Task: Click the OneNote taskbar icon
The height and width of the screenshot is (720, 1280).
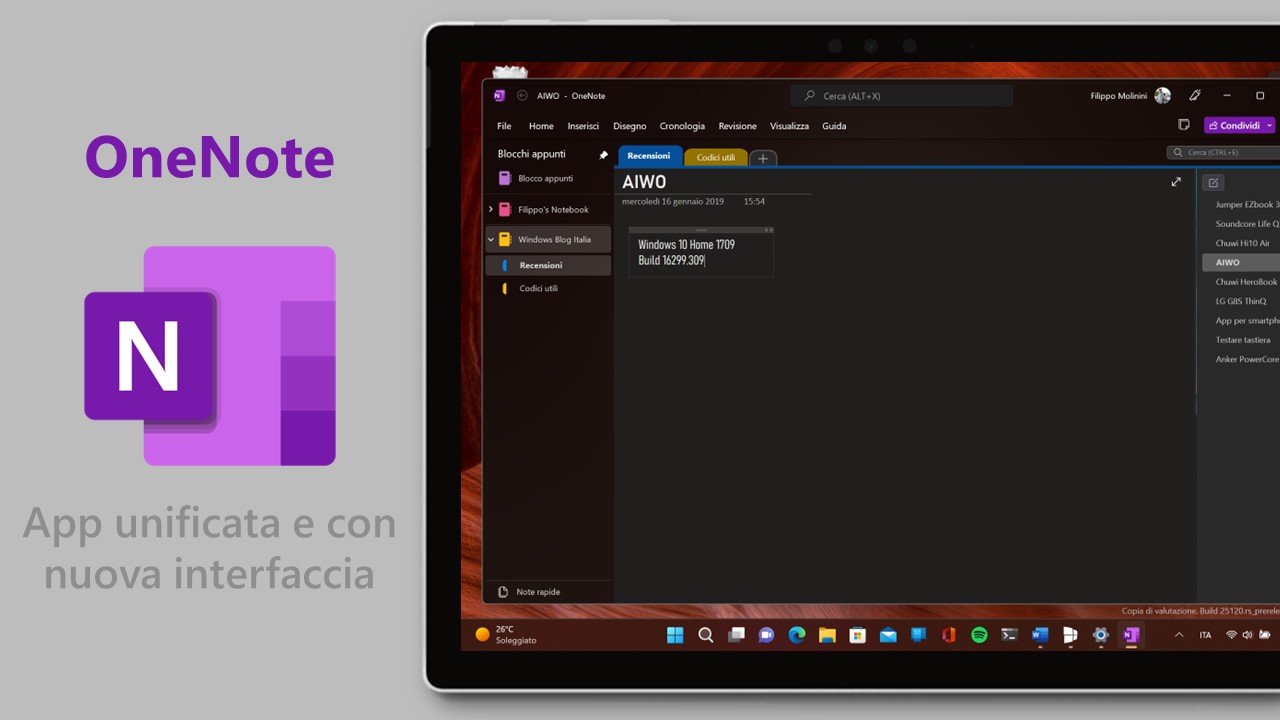Action: (x=1131, y=635)
